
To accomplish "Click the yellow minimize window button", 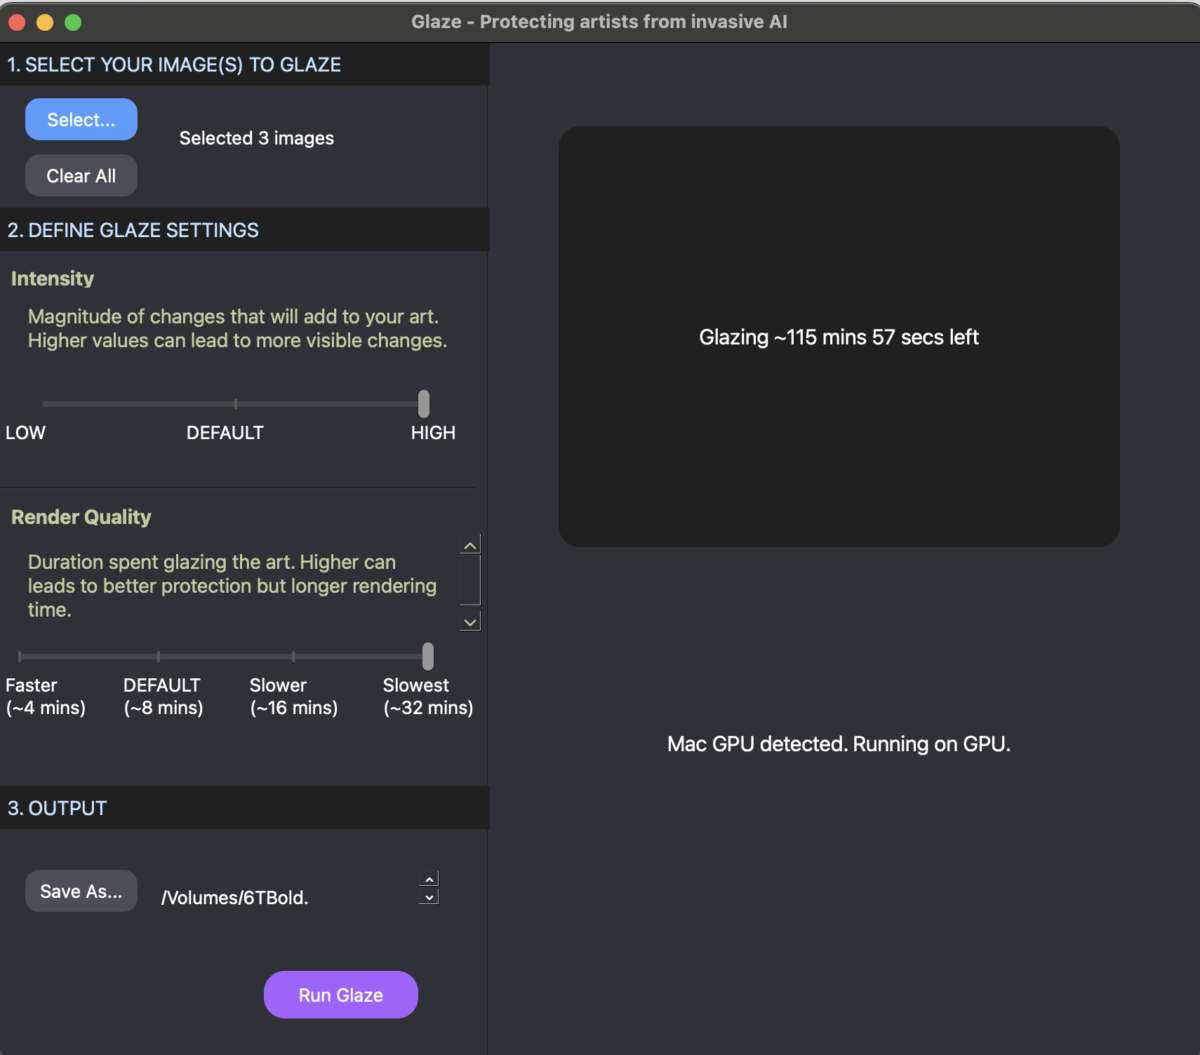I will (45, 22).
